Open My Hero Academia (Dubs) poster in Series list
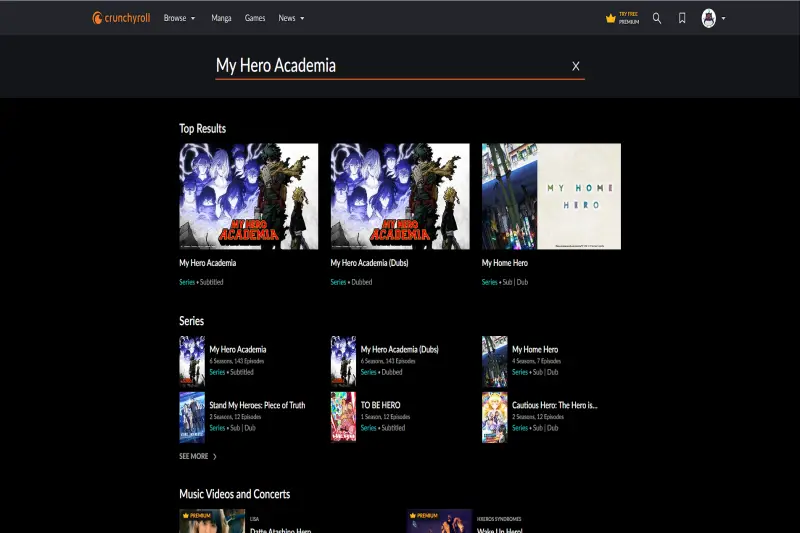 [x=343, y=361]
